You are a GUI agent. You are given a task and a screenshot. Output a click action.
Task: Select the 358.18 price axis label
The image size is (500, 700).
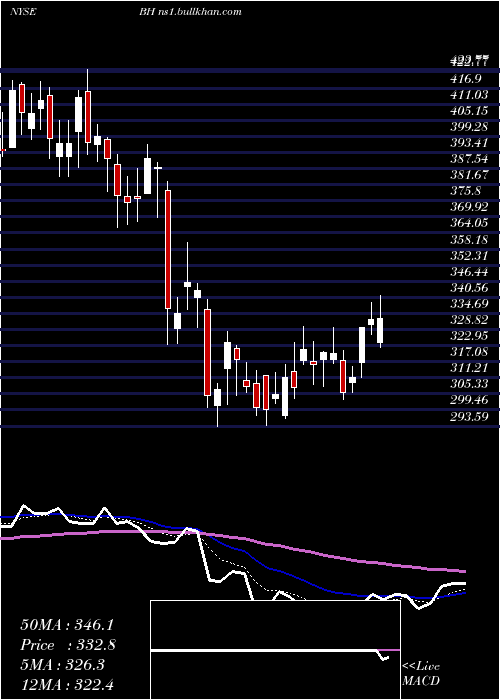pos(470,240)
